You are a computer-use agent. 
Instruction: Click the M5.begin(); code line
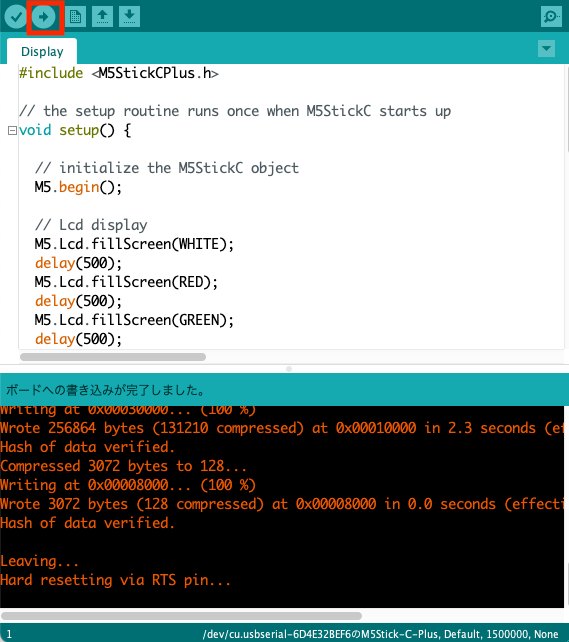point(78,188)
